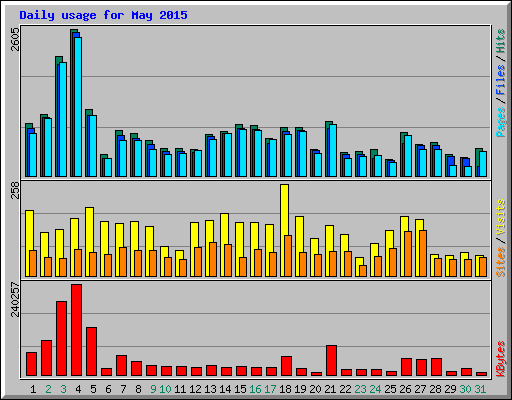Click day 1 axis label
The width and height of the screenshot is (512, 400).
[33, 389]
